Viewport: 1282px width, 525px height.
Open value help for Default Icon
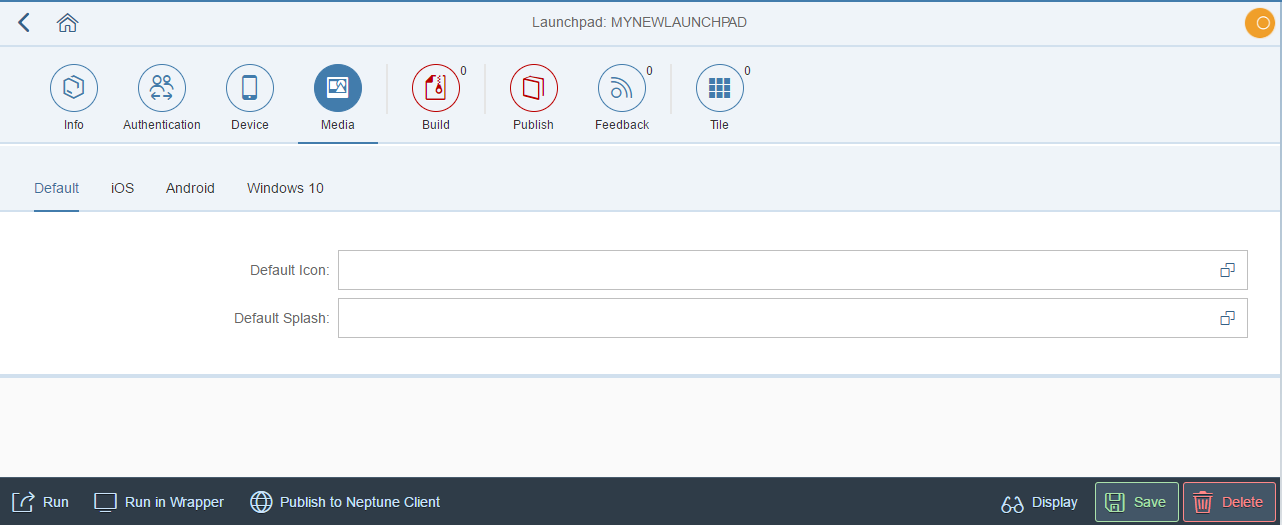point(1227,270)
